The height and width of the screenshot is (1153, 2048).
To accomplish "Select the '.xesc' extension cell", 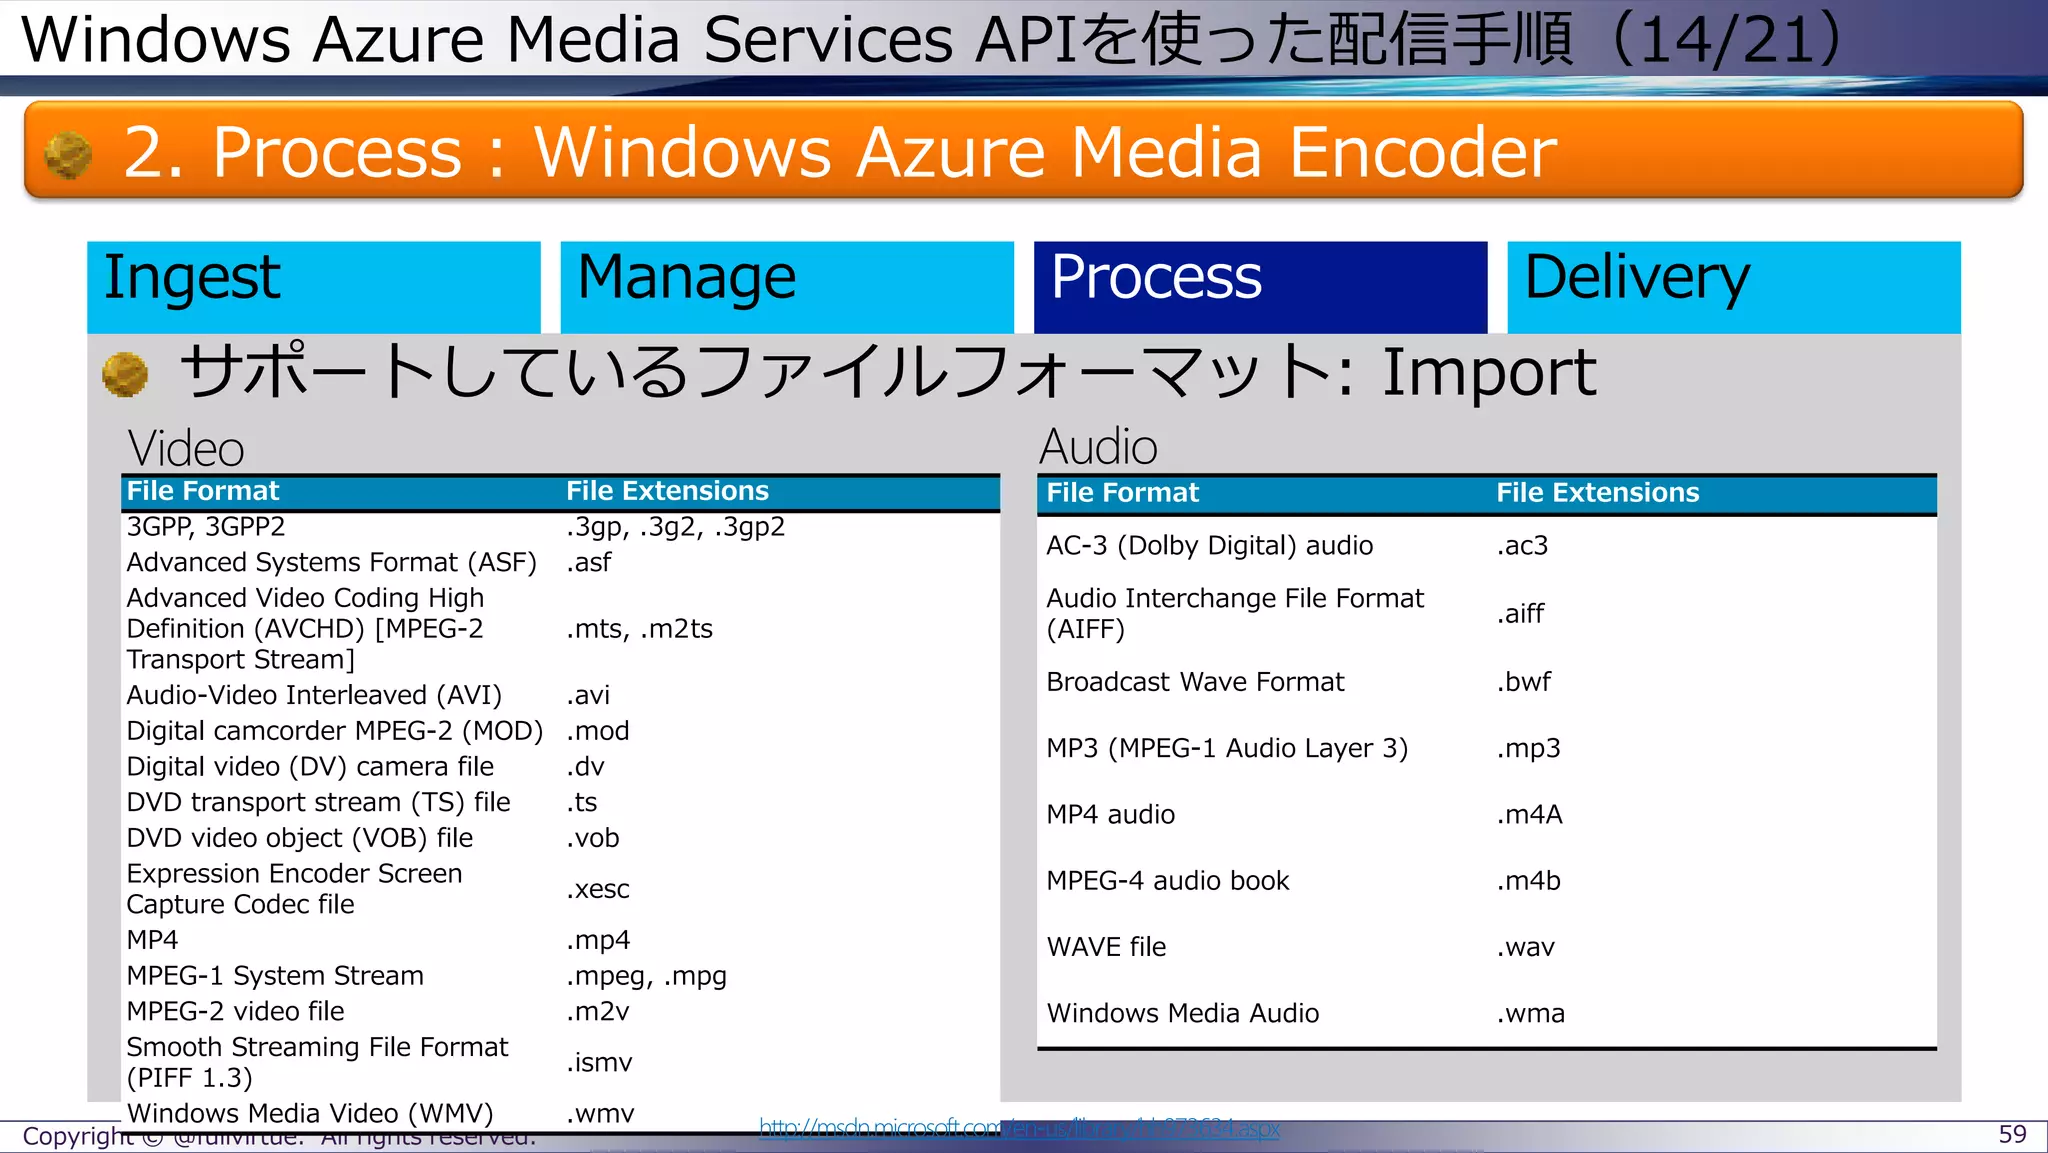I will 598,889.
